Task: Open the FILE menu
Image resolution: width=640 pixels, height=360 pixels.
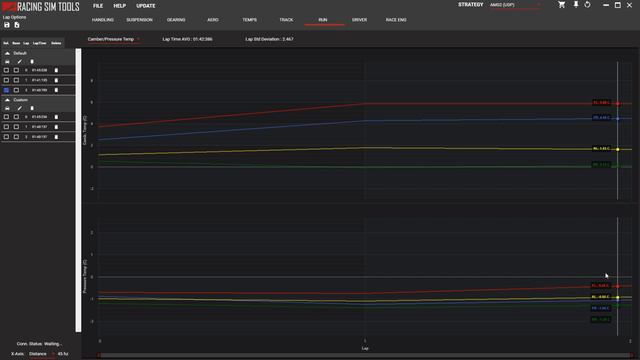Action: click(x=98, y=6)
